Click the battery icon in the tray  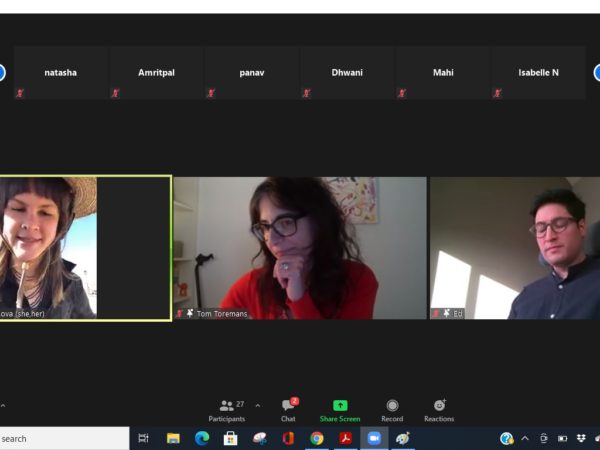click(x=562, y=438)
